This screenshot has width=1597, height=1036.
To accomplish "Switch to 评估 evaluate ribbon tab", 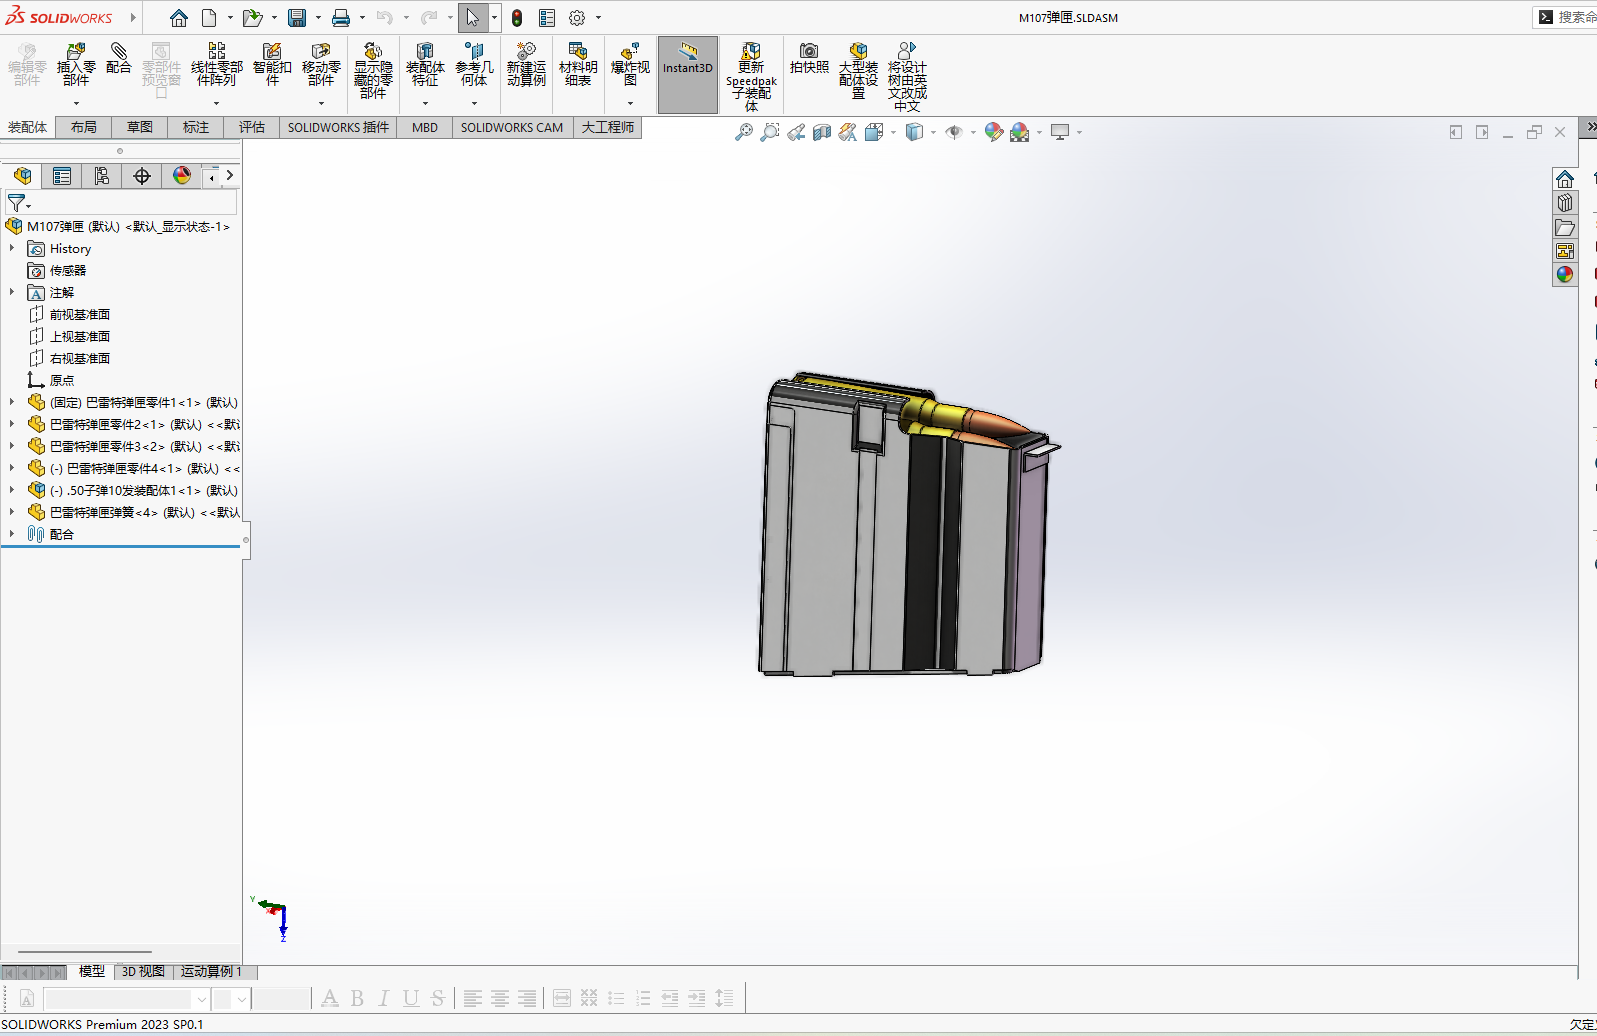I will pos(252,127).
